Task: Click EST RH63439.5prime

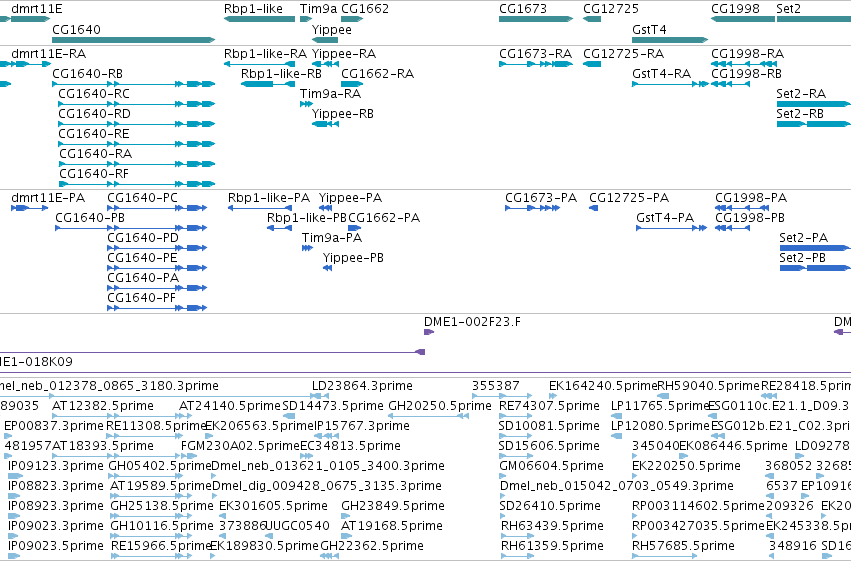Action: [552, 527]
